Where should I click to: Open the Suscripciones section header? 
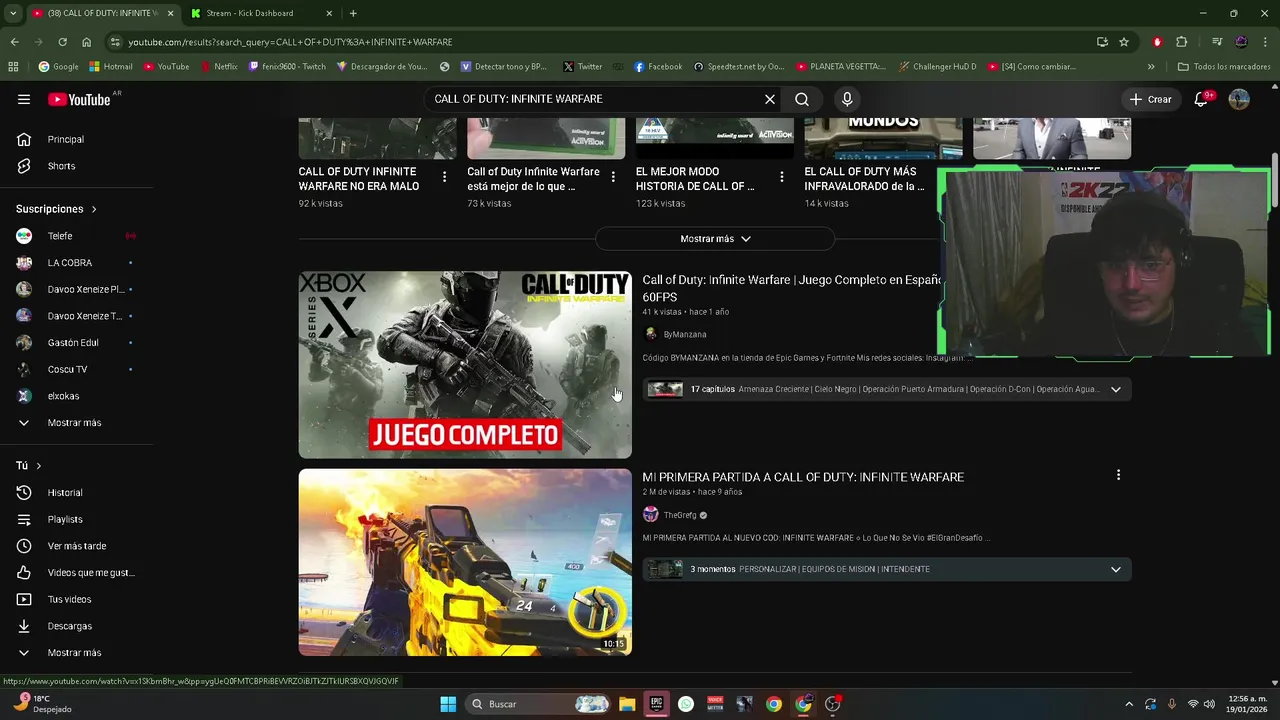coord(57,209)
